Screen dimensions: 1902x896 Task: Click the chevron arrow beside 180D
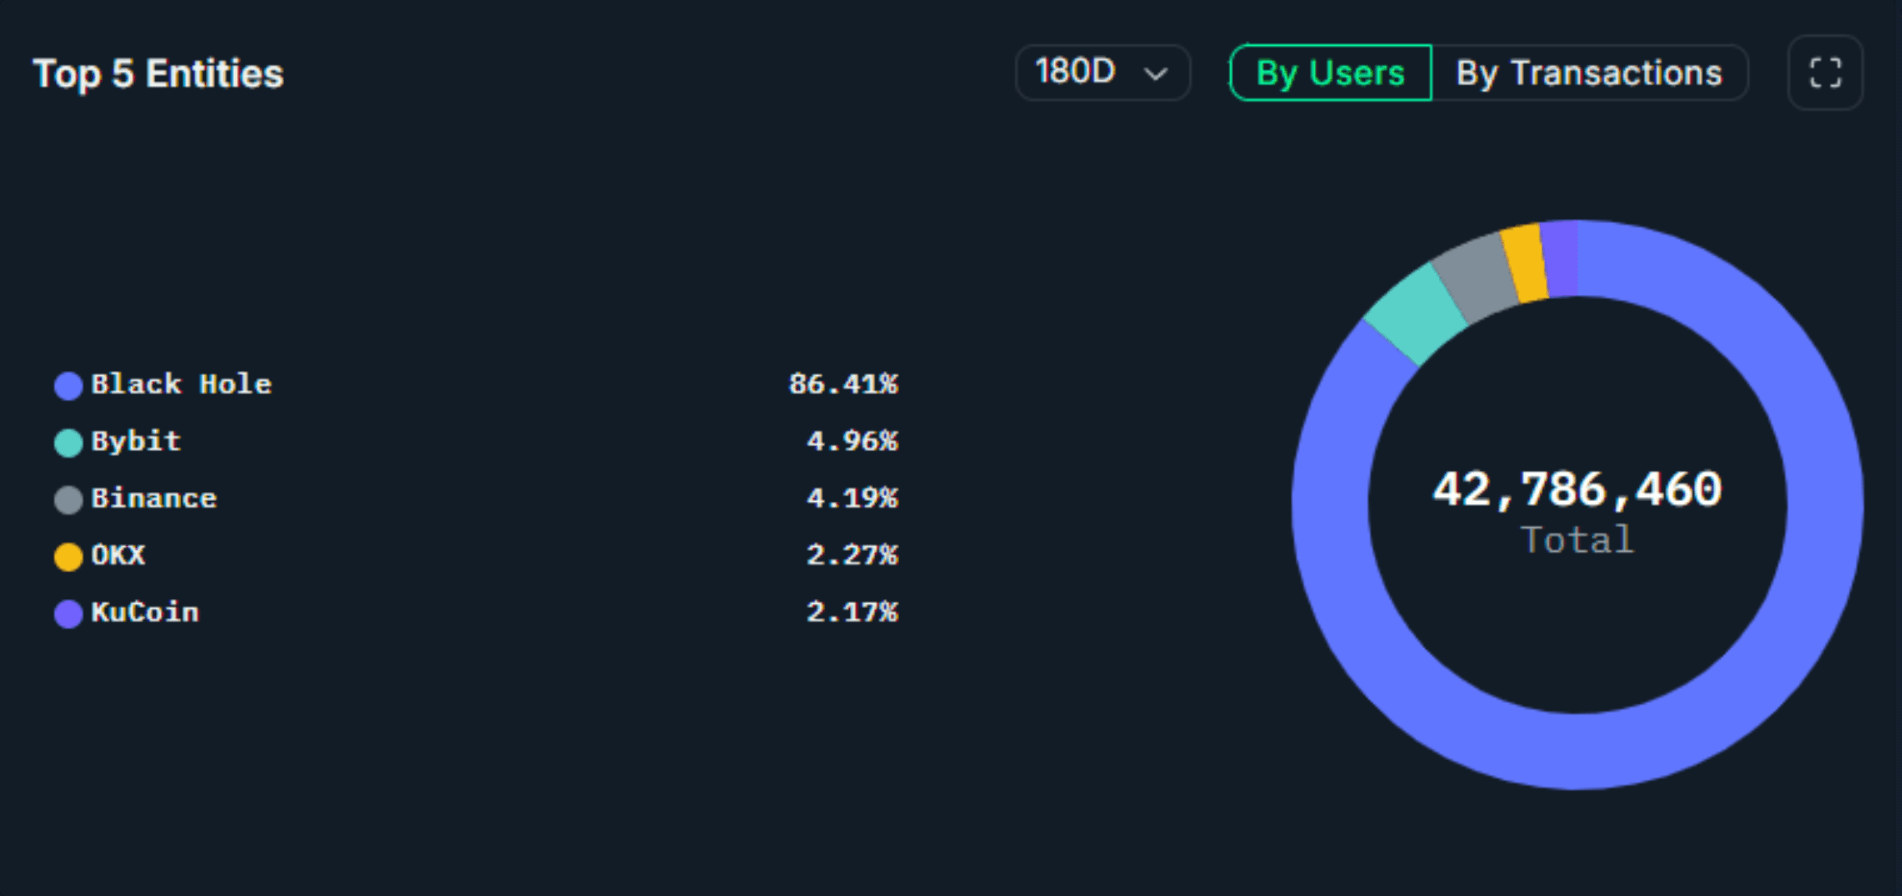(1155, 74)
